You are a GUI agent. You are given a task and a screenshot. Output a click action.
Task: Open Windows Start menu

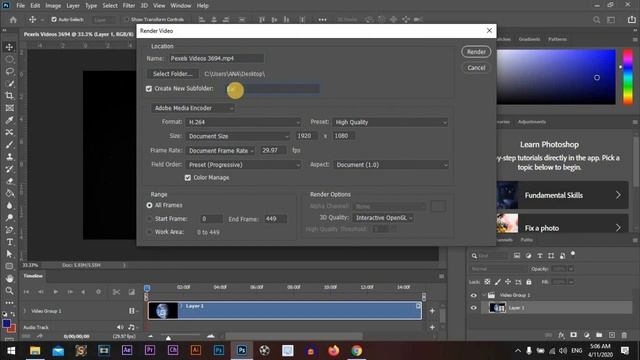pos(11,351)
